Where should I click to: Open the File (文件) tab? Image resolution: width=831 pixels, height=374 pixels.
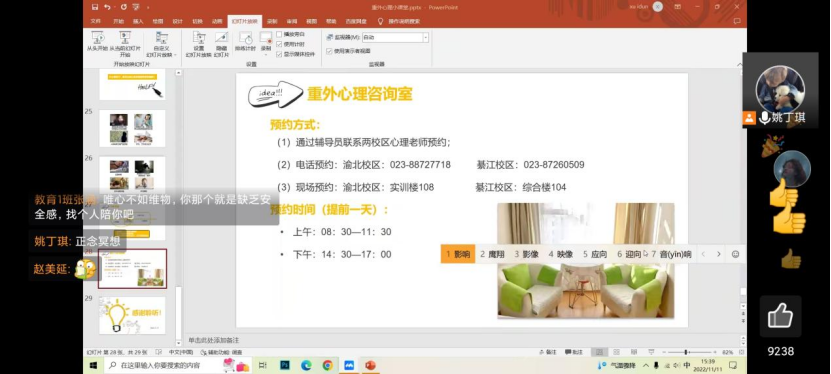pos(95,22)
